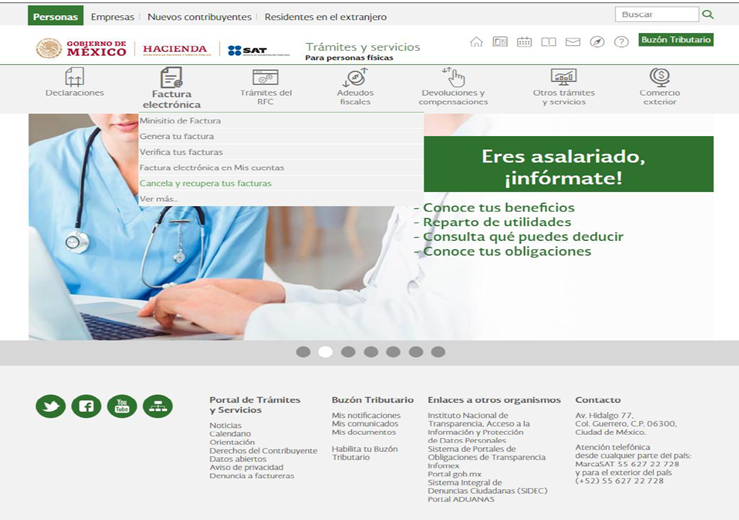The height and width of the screenshot is (520, 739).
Task: Expand the Declaraciones menu
Action: tap(74, 83)
